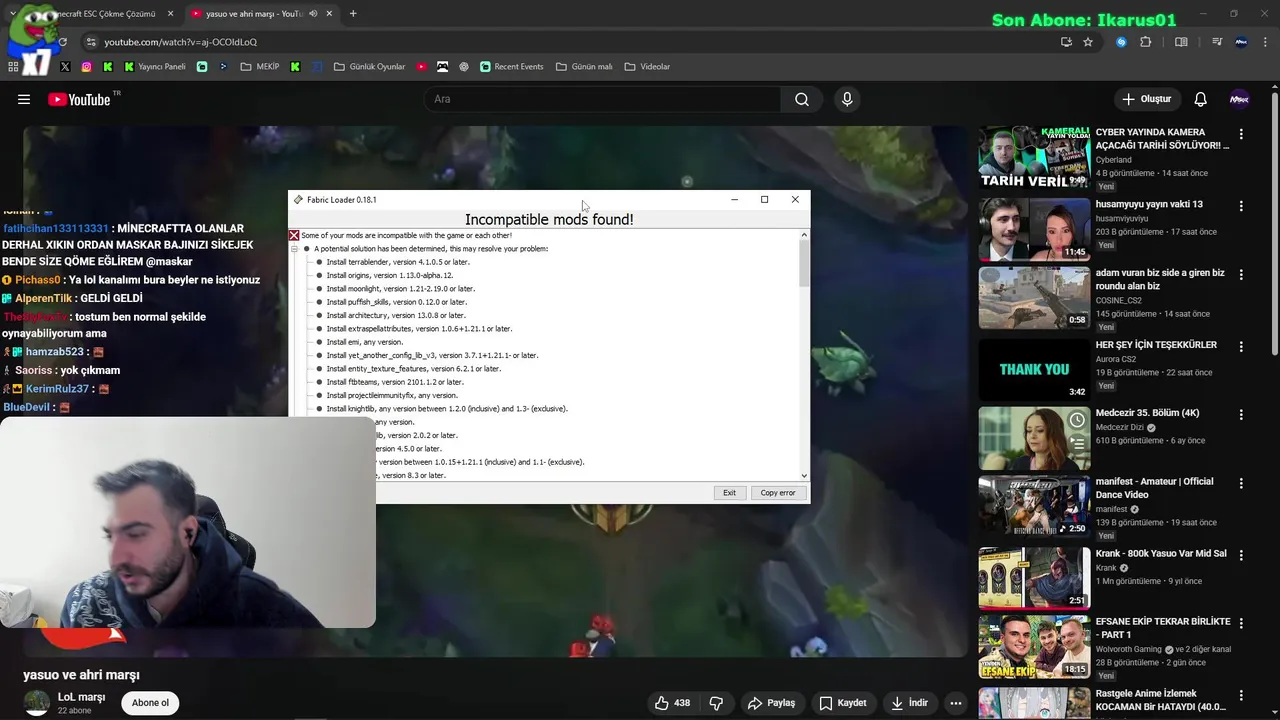The image size is (1280, 720).
Task: Open the red YouTube bookmark icon
Action: click(421, 67)
